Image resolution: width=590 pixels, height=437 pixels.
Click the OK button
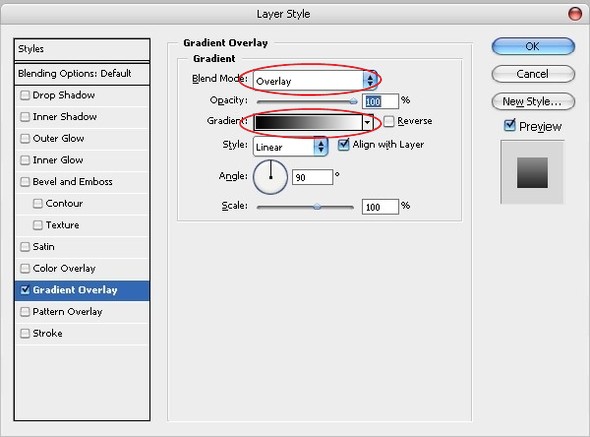pos(533,46)
